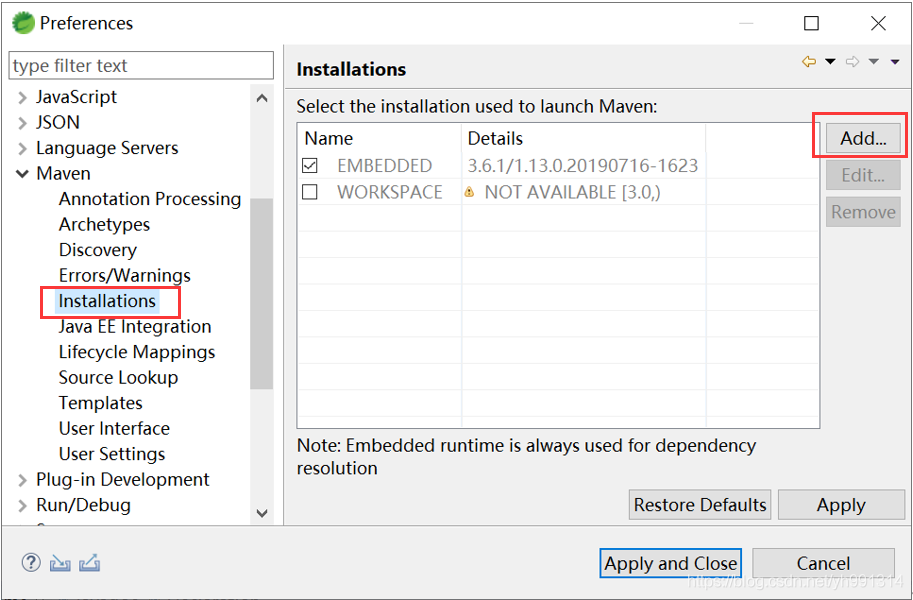Click the Eclipse Preferences window icon
This screenshot has width=913, height=600.
[x=22, y=23]
